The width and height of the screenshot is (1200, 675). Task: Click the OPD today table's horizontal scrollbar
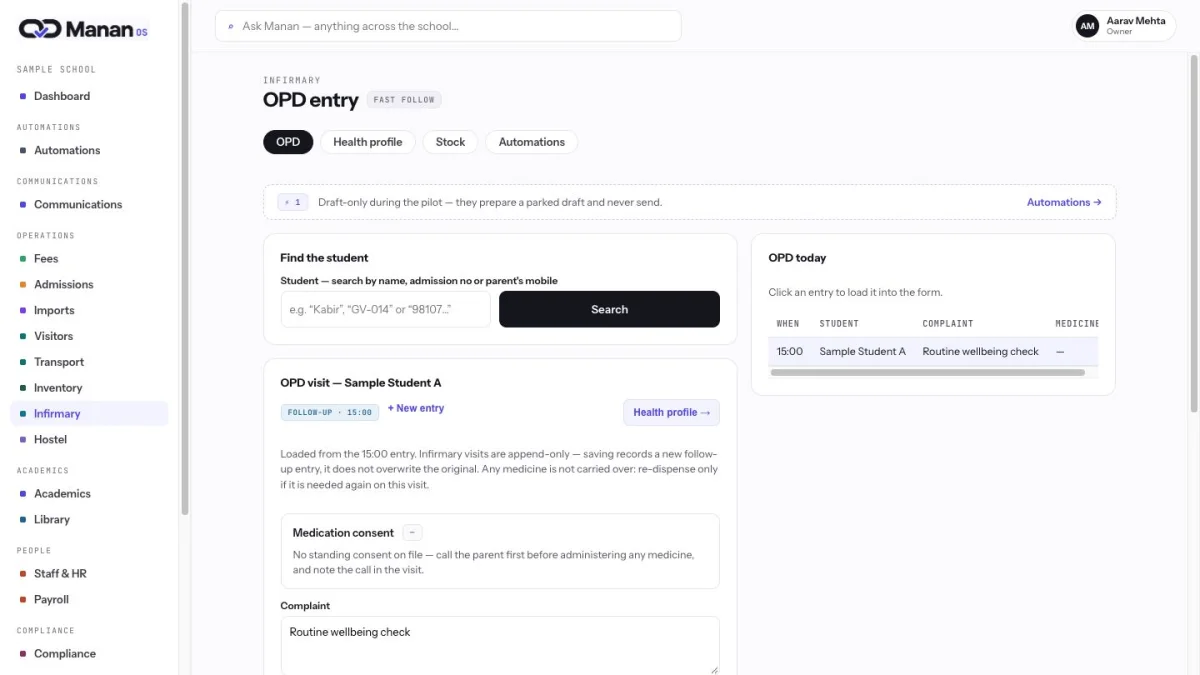pyautogui.click(x=928, y=372)
